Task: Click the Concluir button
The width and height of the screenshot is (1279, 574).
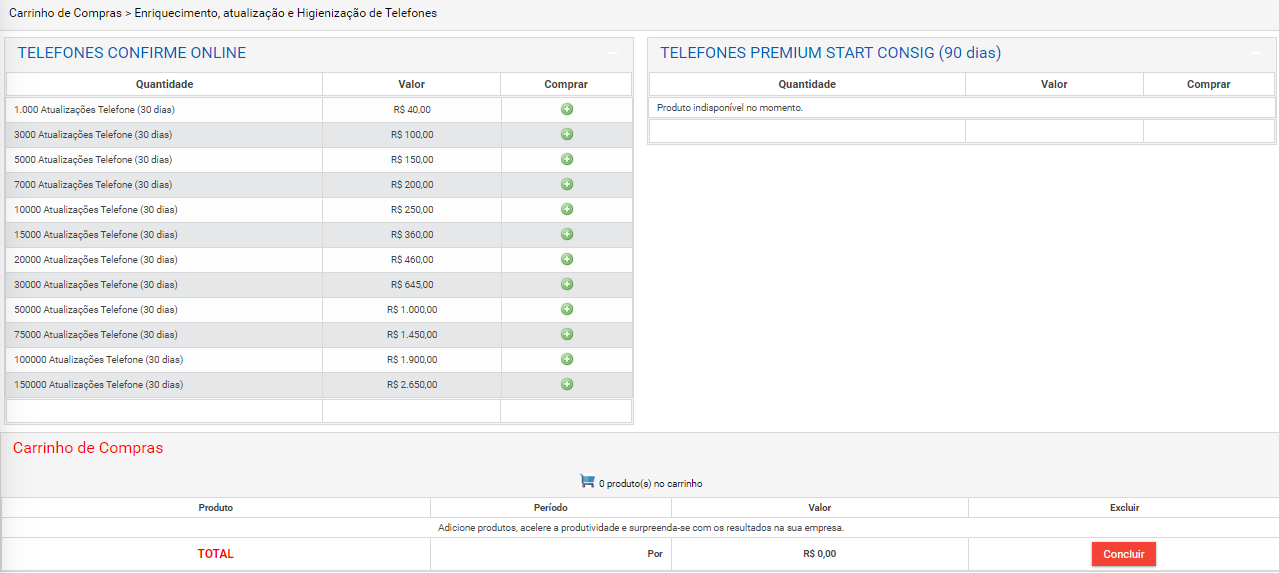Action: click(x=1124, y=554)
